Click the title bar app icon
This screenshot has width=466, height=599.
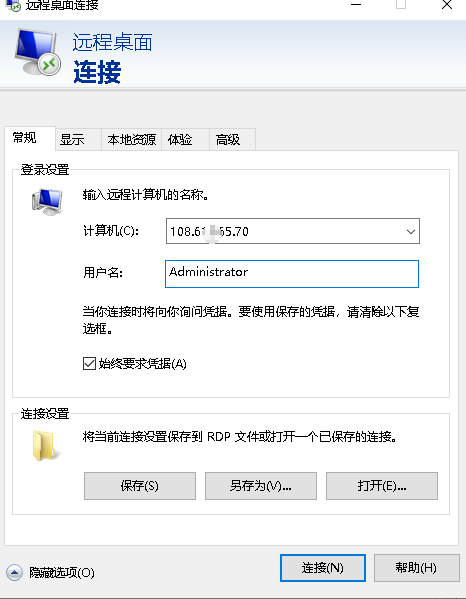(x=13, y=5)
